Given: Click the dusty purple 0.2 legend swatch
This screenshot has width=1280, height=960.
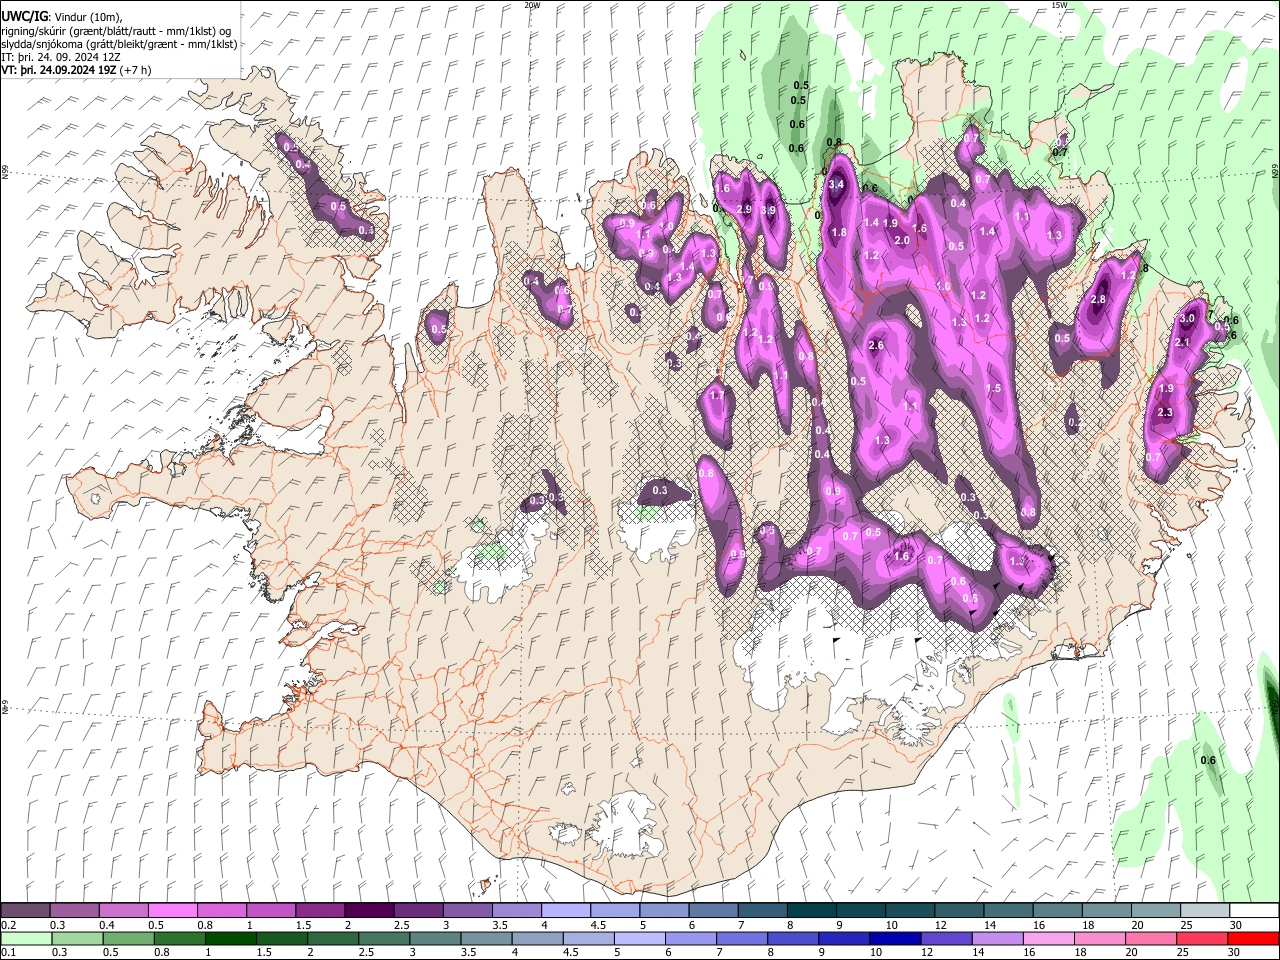Looking at the screenshot, I should pos(25,910).
